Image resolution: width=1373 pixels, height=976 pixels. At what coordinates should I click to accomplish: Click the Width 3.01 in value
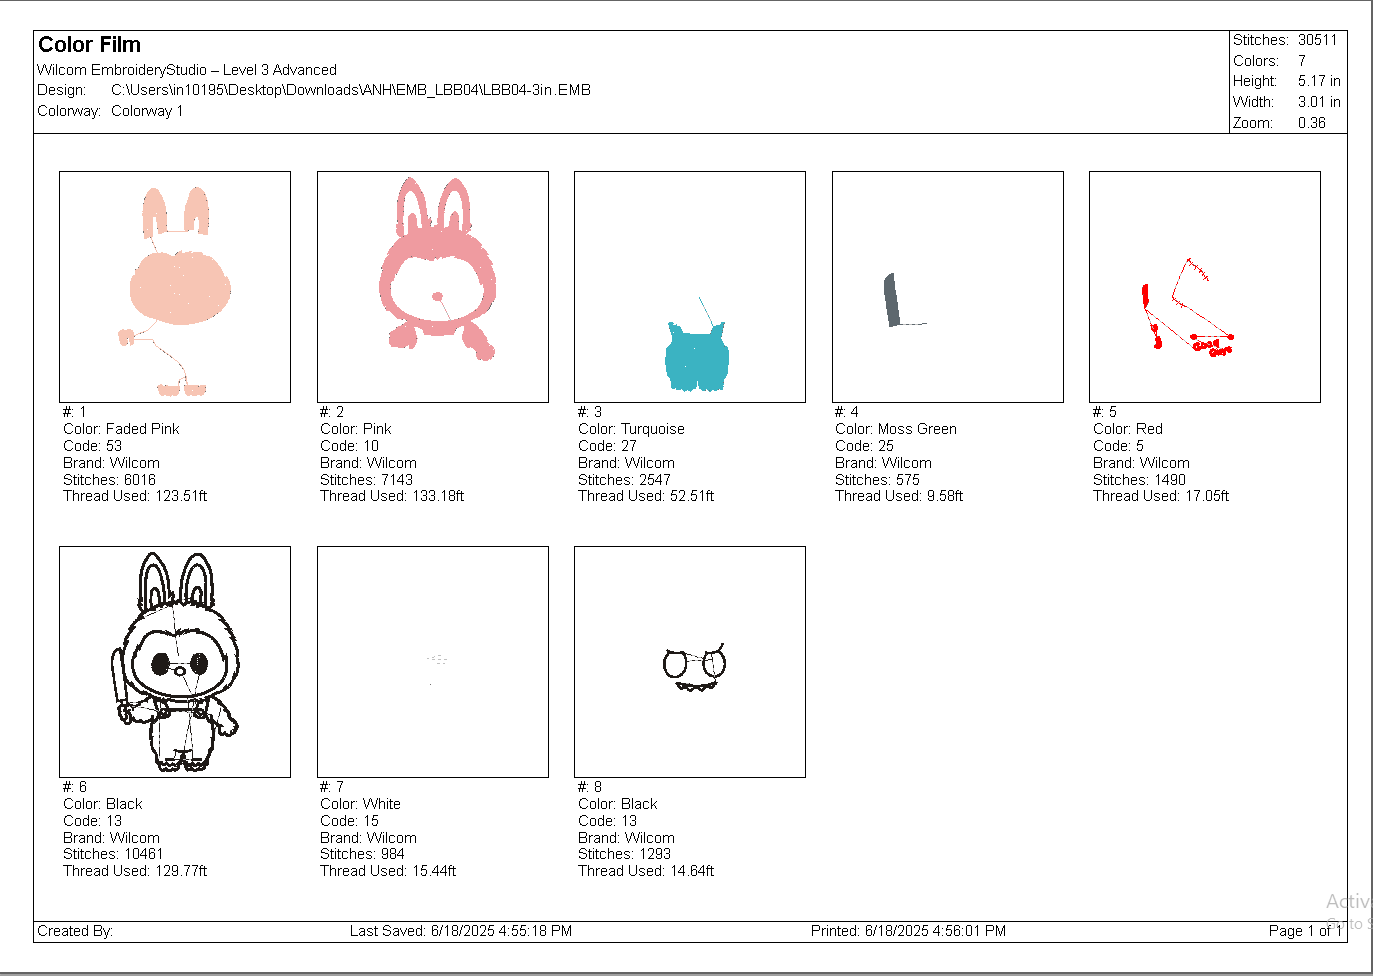coord(1319,102)
